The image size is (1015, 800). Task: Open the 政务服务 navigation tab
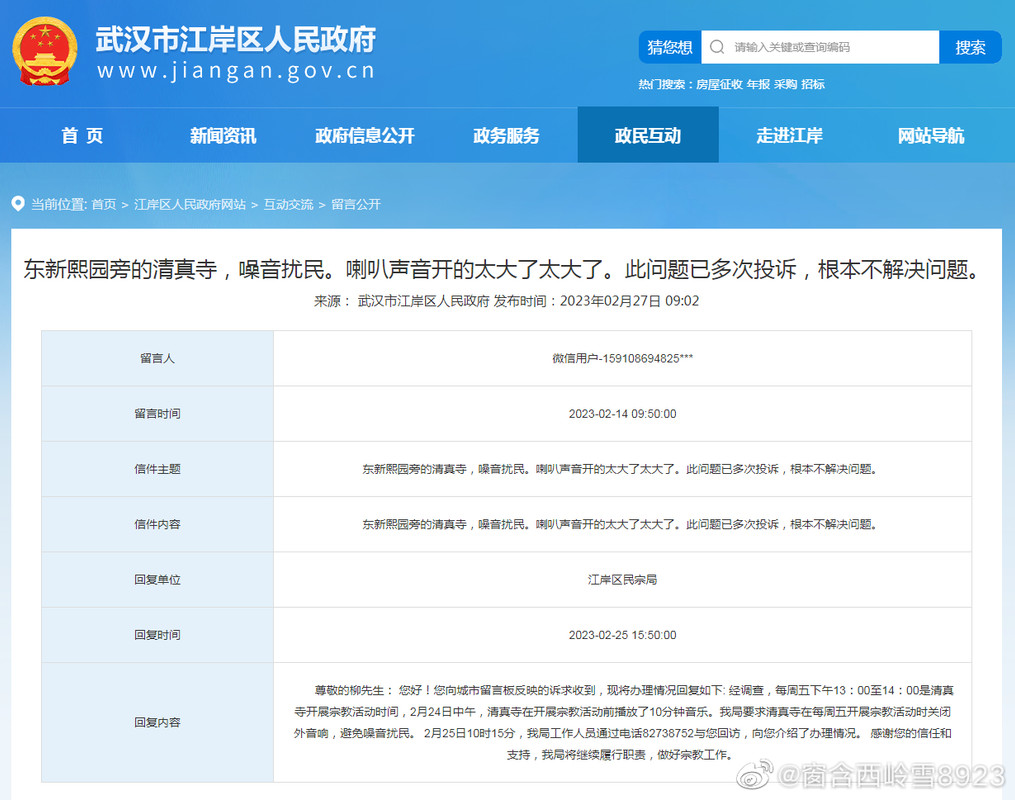tap(506, 135)
